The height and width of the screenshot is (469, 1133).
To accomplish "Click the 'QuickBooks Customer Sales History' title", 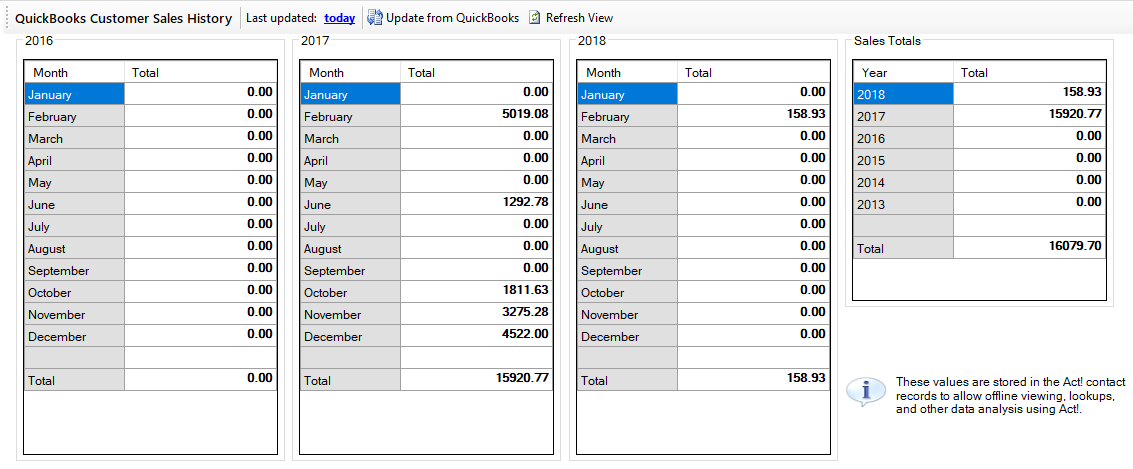I will [124, 18].
